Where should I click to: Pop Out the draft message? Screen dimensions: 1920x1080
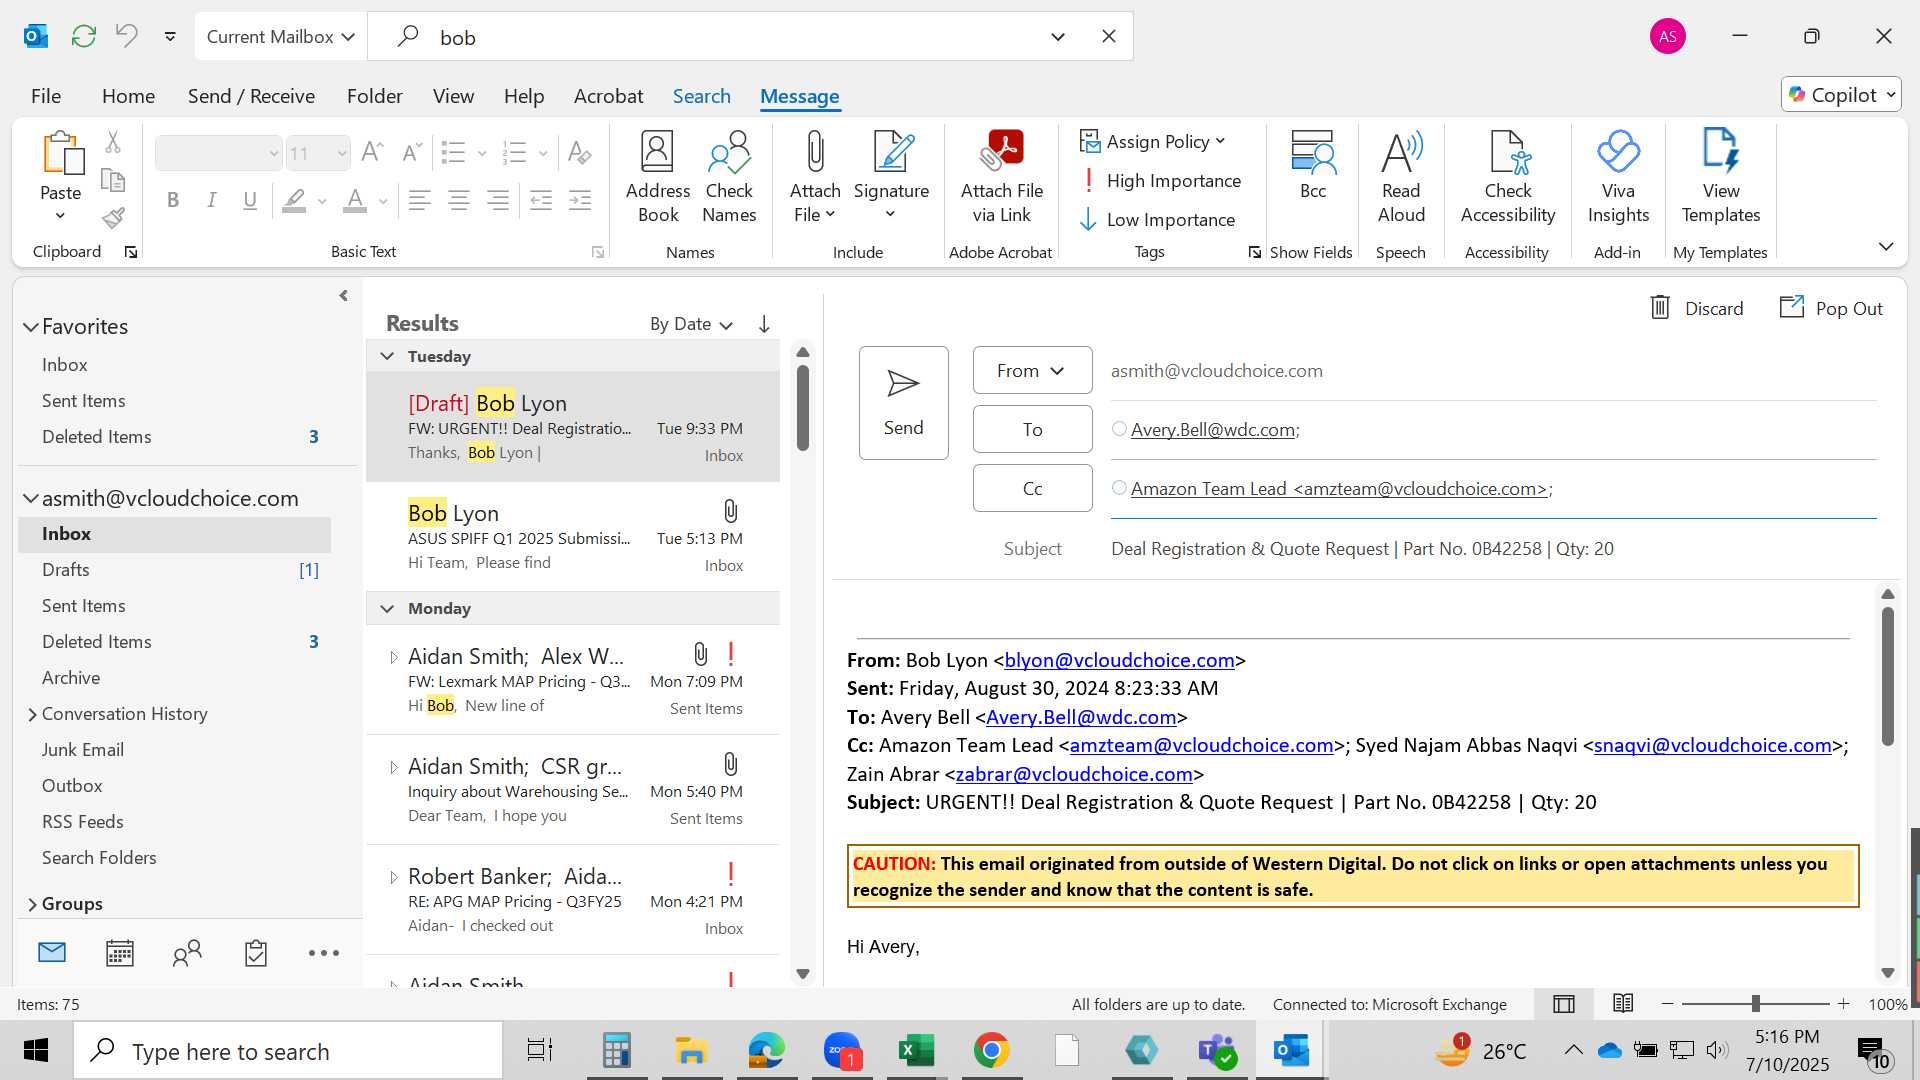tap(1831, 308)
